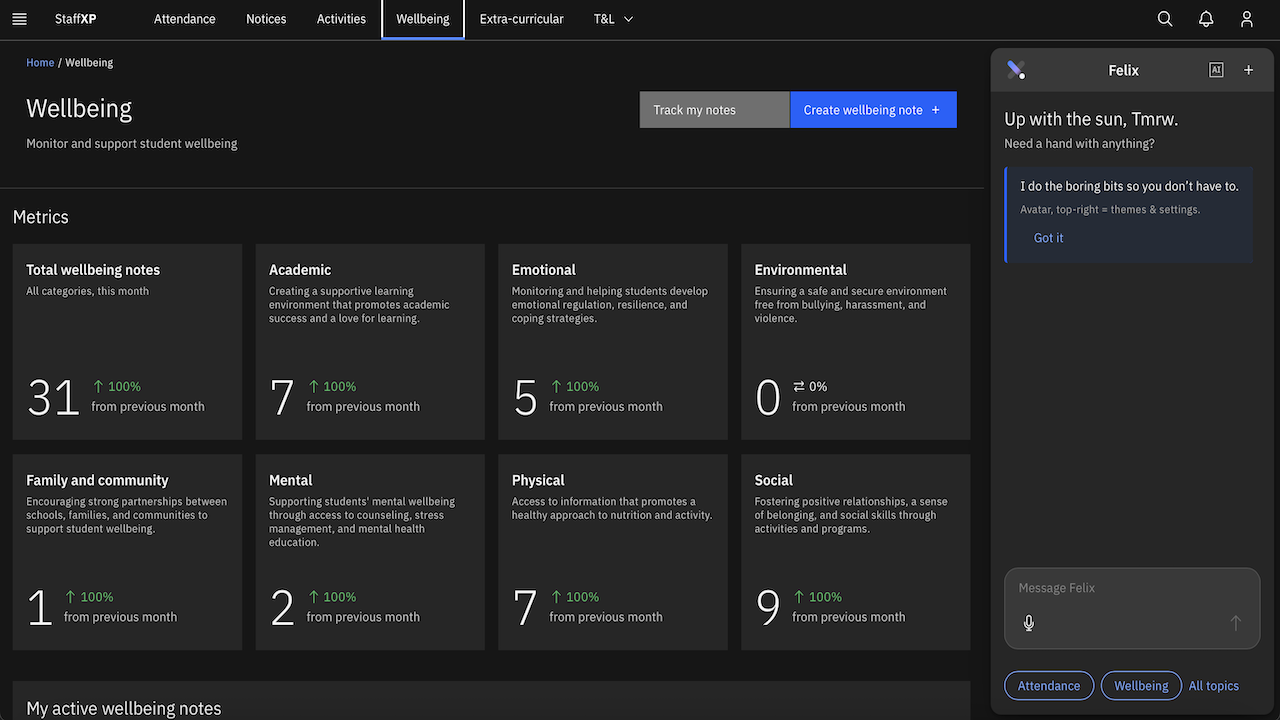
Task: Click Create wellbeing note button
Action: pyautogui.click(x=873, y=110)
